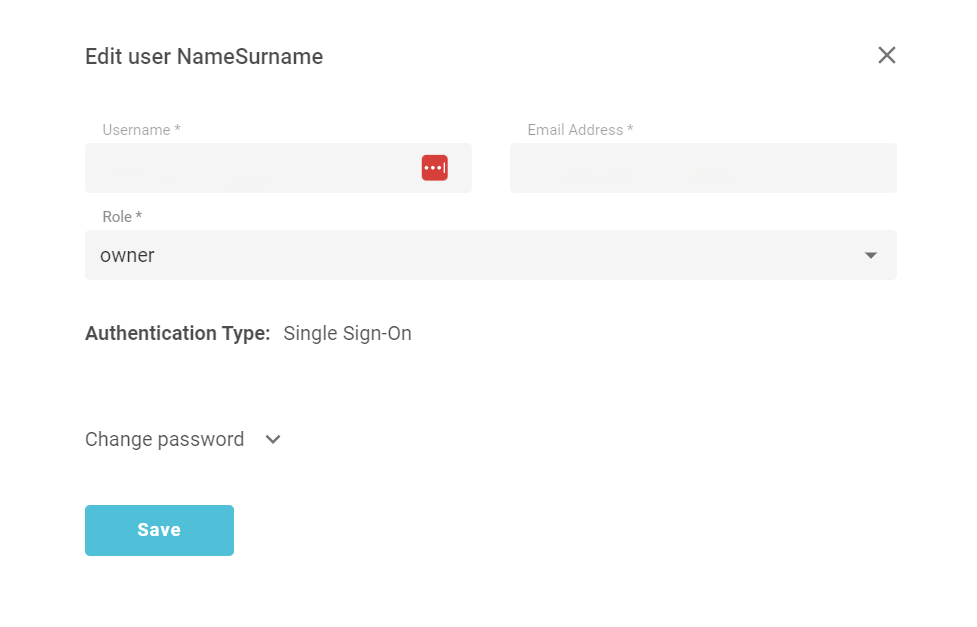This screenshot has height=627, width=977.
Task: Click the Change password text
Action: point(164,439)
